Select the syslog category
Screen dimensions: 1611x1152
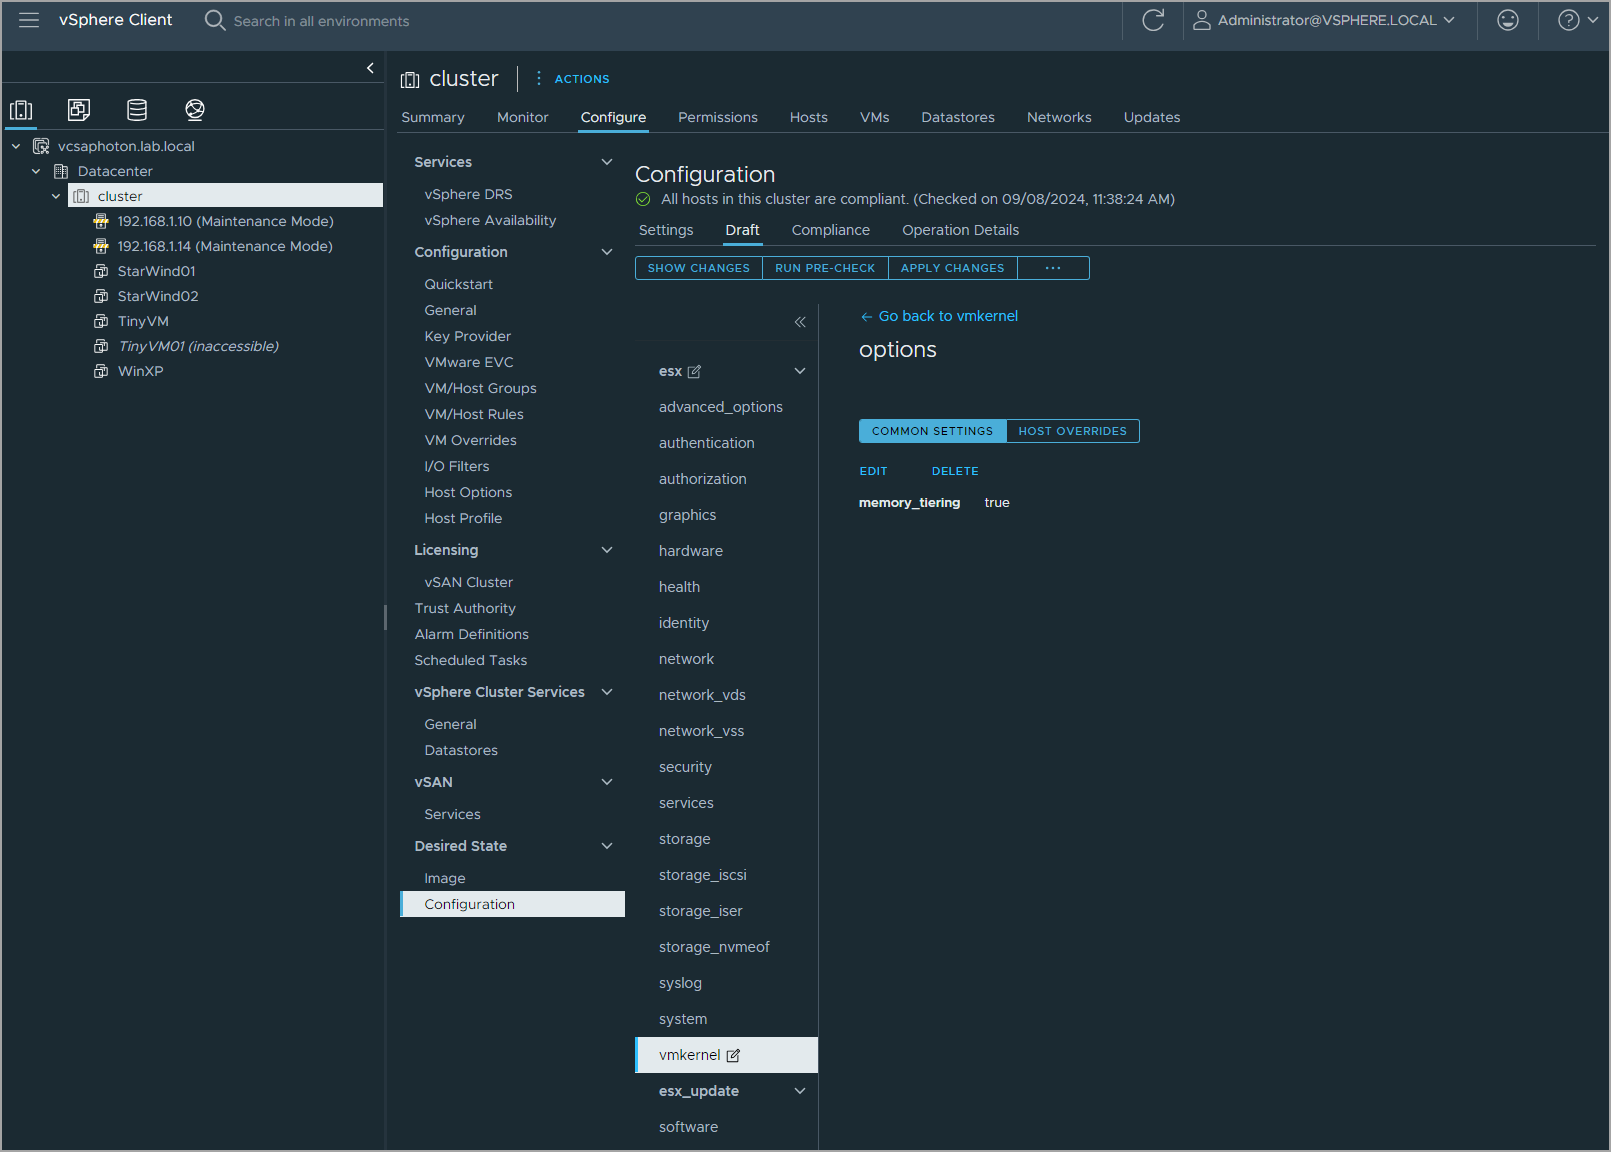click(x=680, y=983)
